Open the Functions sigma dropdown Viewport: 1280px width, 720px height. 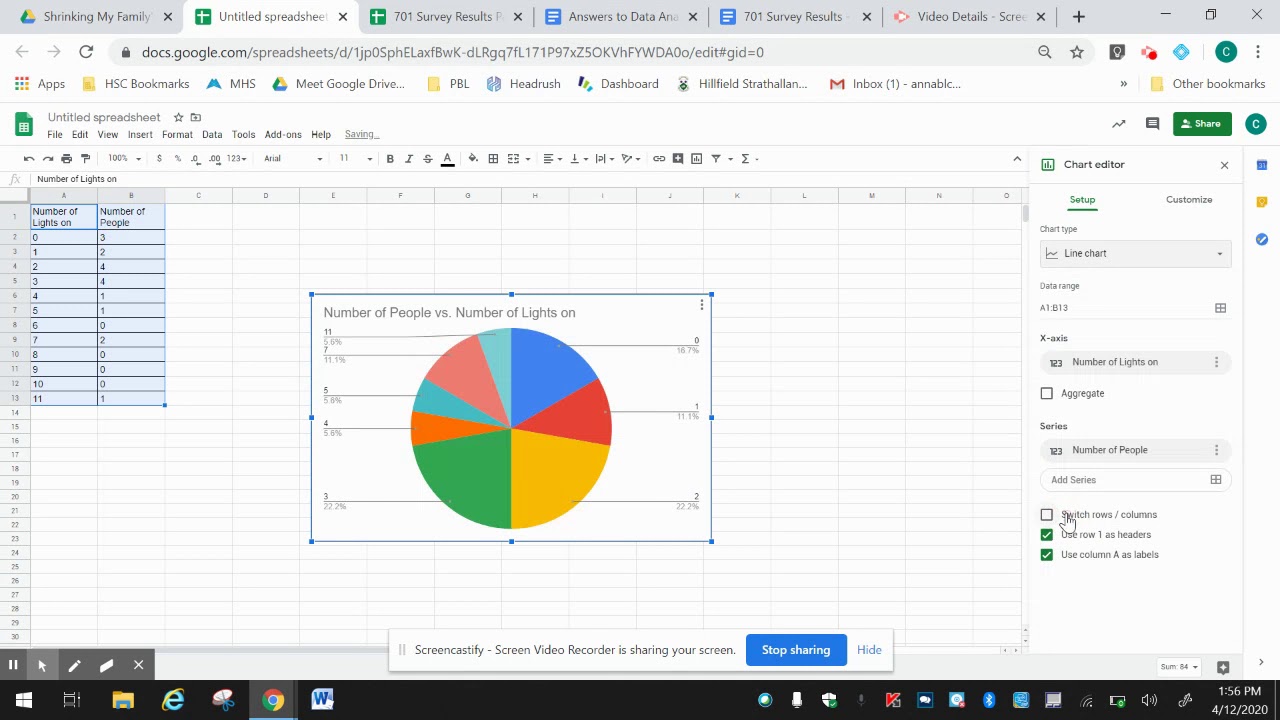click(749, 158)
